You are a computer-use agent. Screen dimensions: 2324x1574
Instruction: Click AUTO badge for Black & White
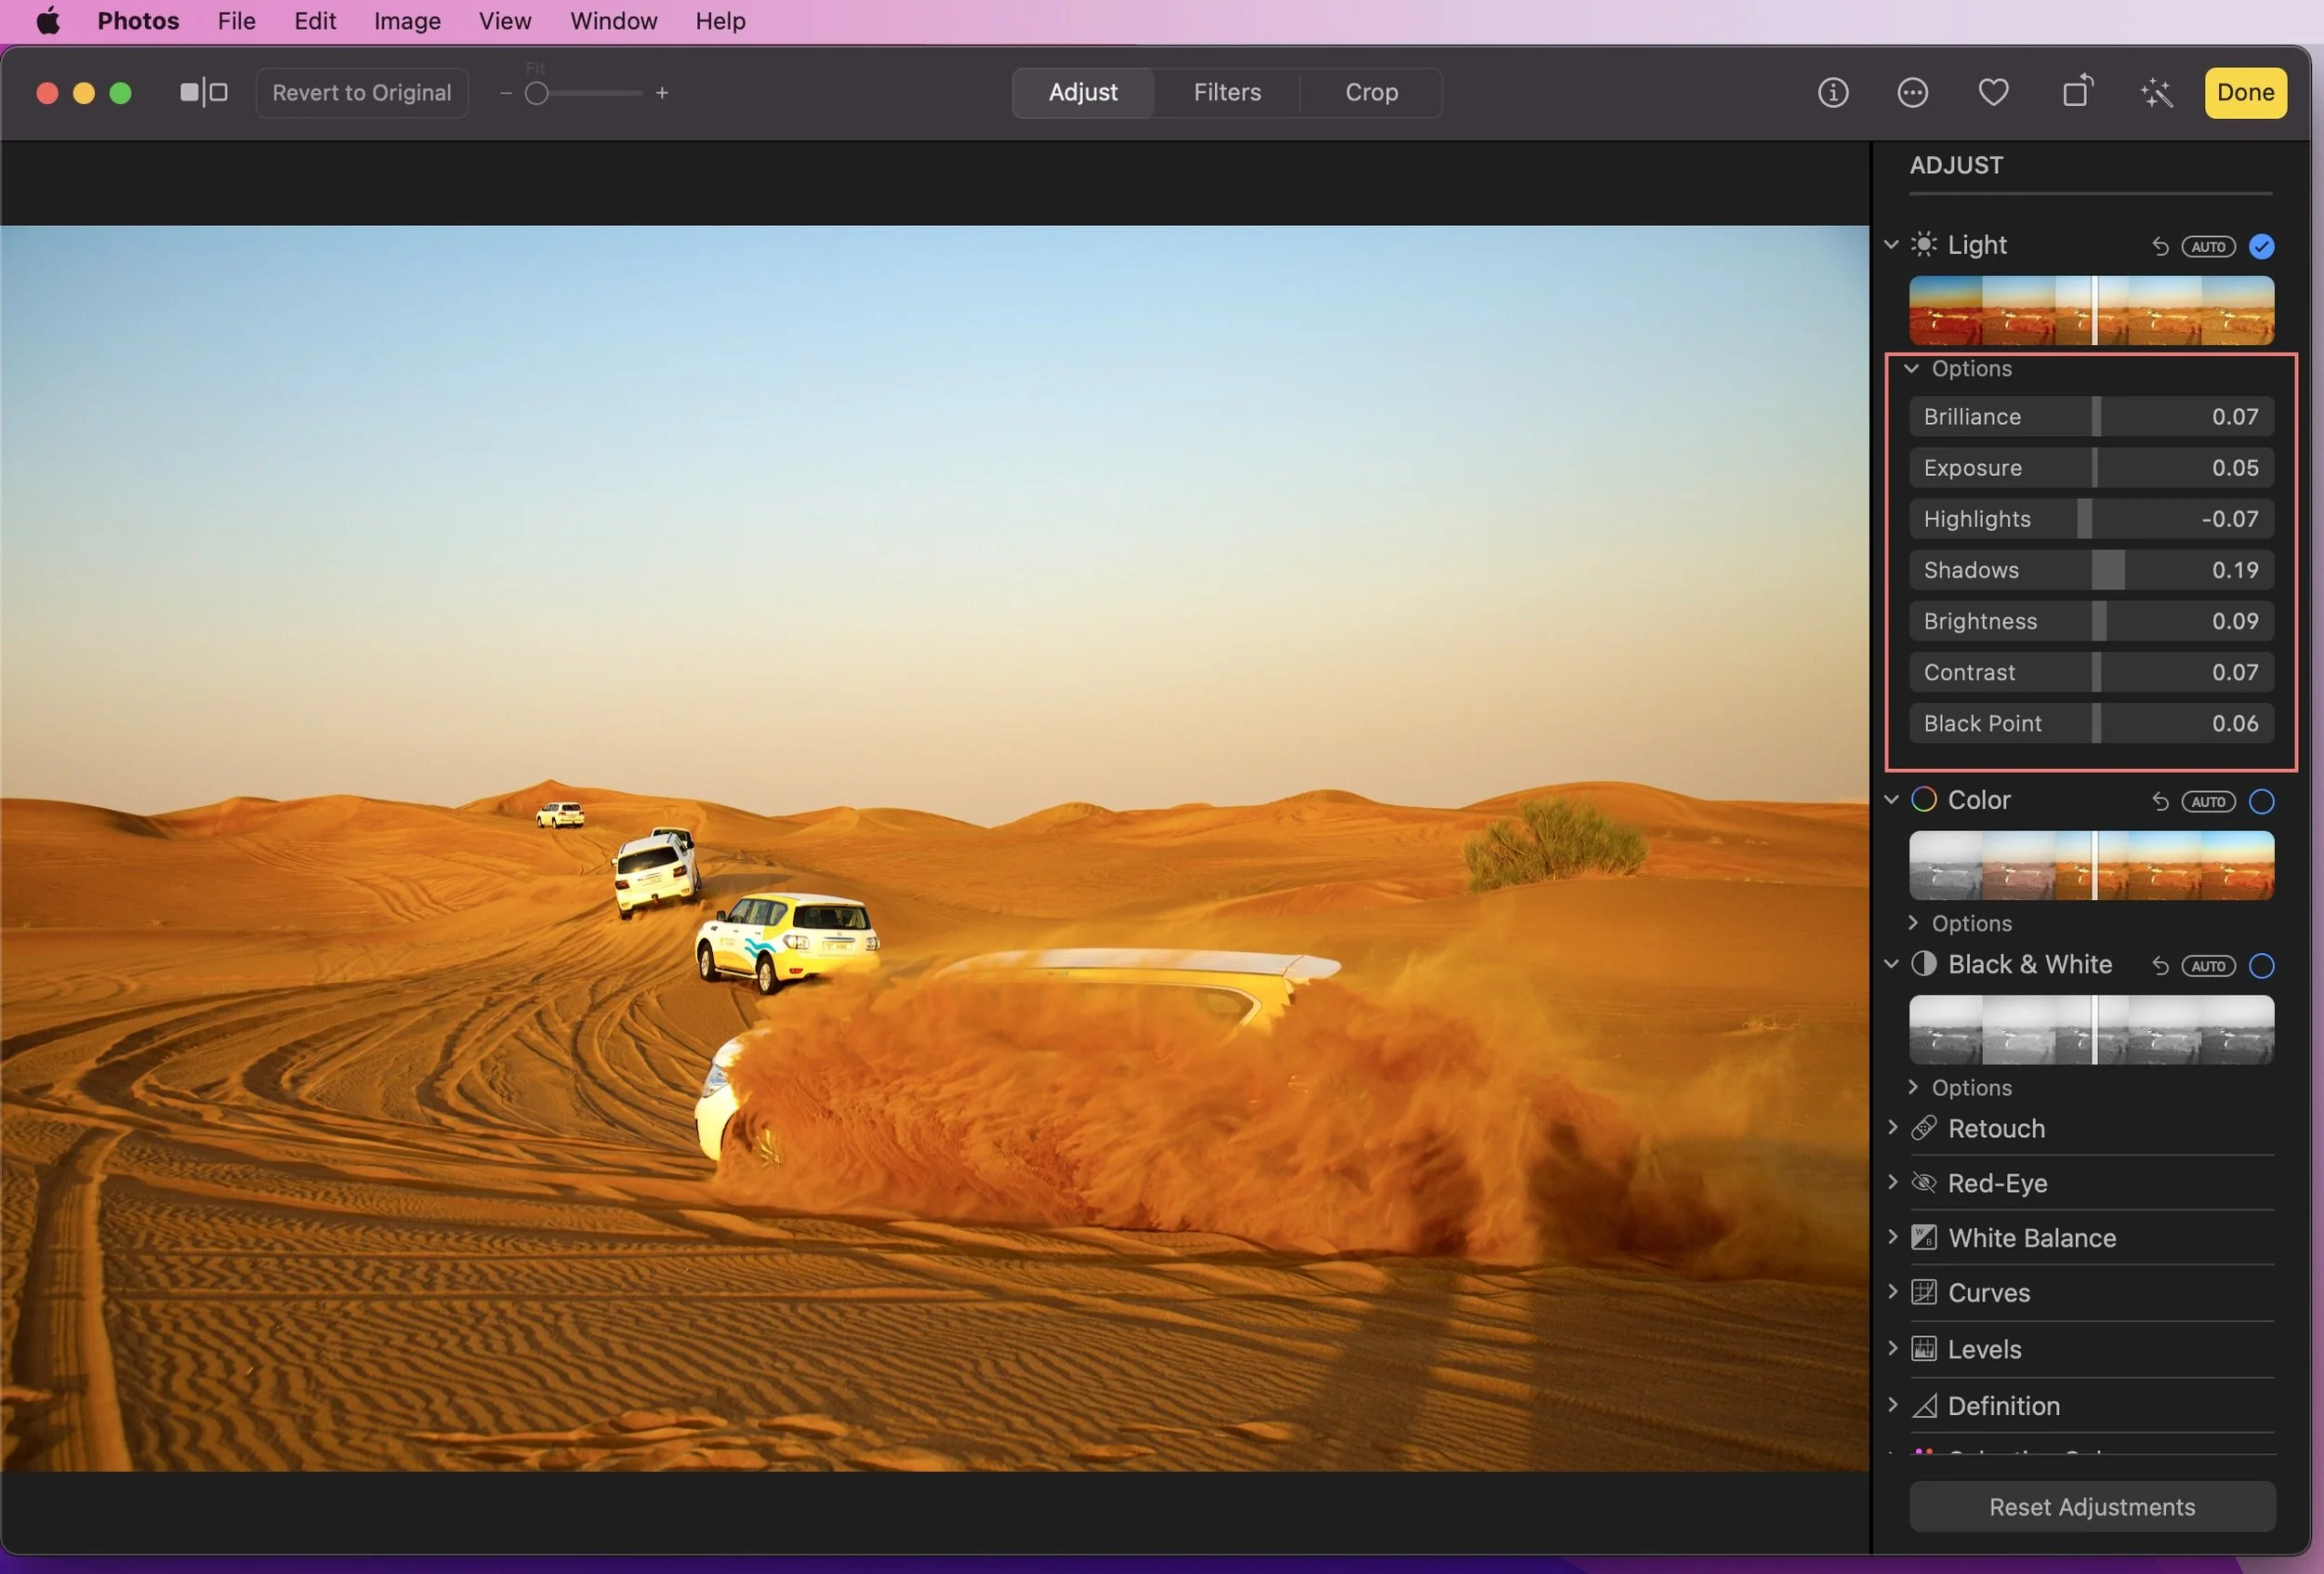pos(2208,966)
